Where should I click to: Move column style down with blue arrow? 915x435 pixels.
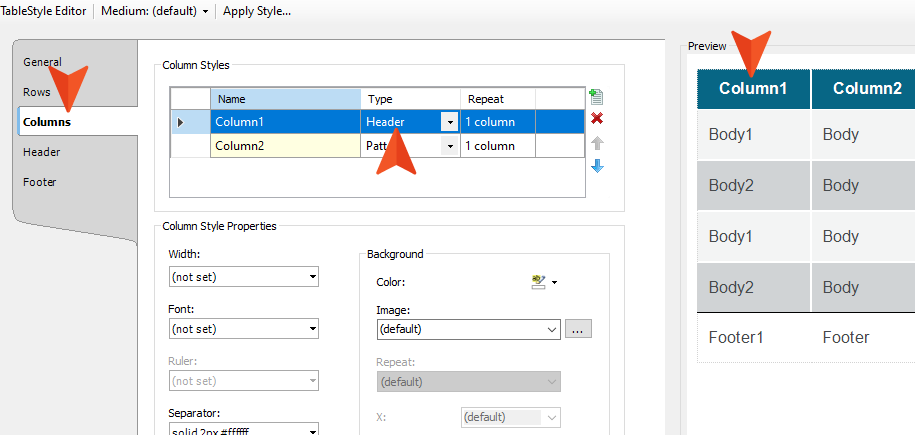coord(597,166)
